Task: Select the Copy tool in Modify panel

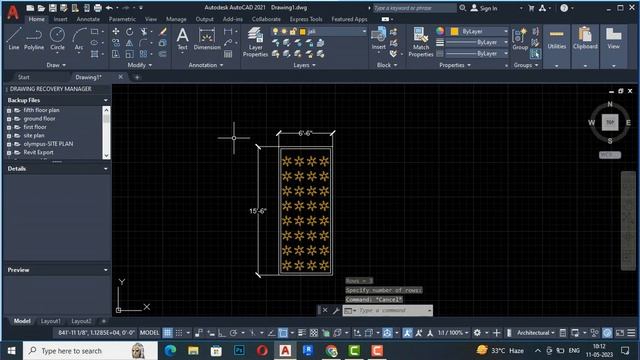Action: pos(116,43)
